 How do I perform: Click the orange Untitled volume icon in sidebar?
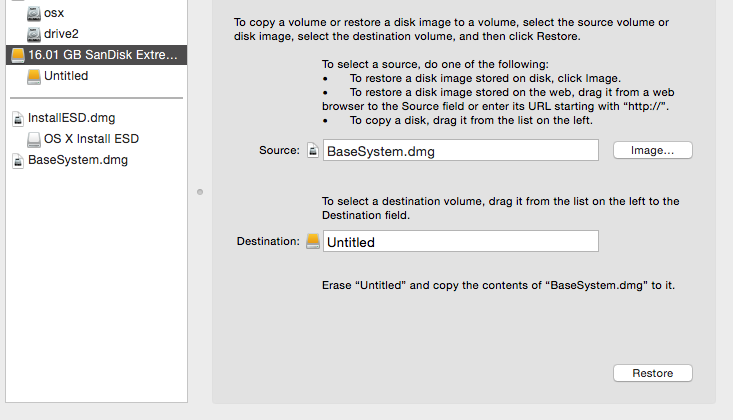(x=34, y=76)
